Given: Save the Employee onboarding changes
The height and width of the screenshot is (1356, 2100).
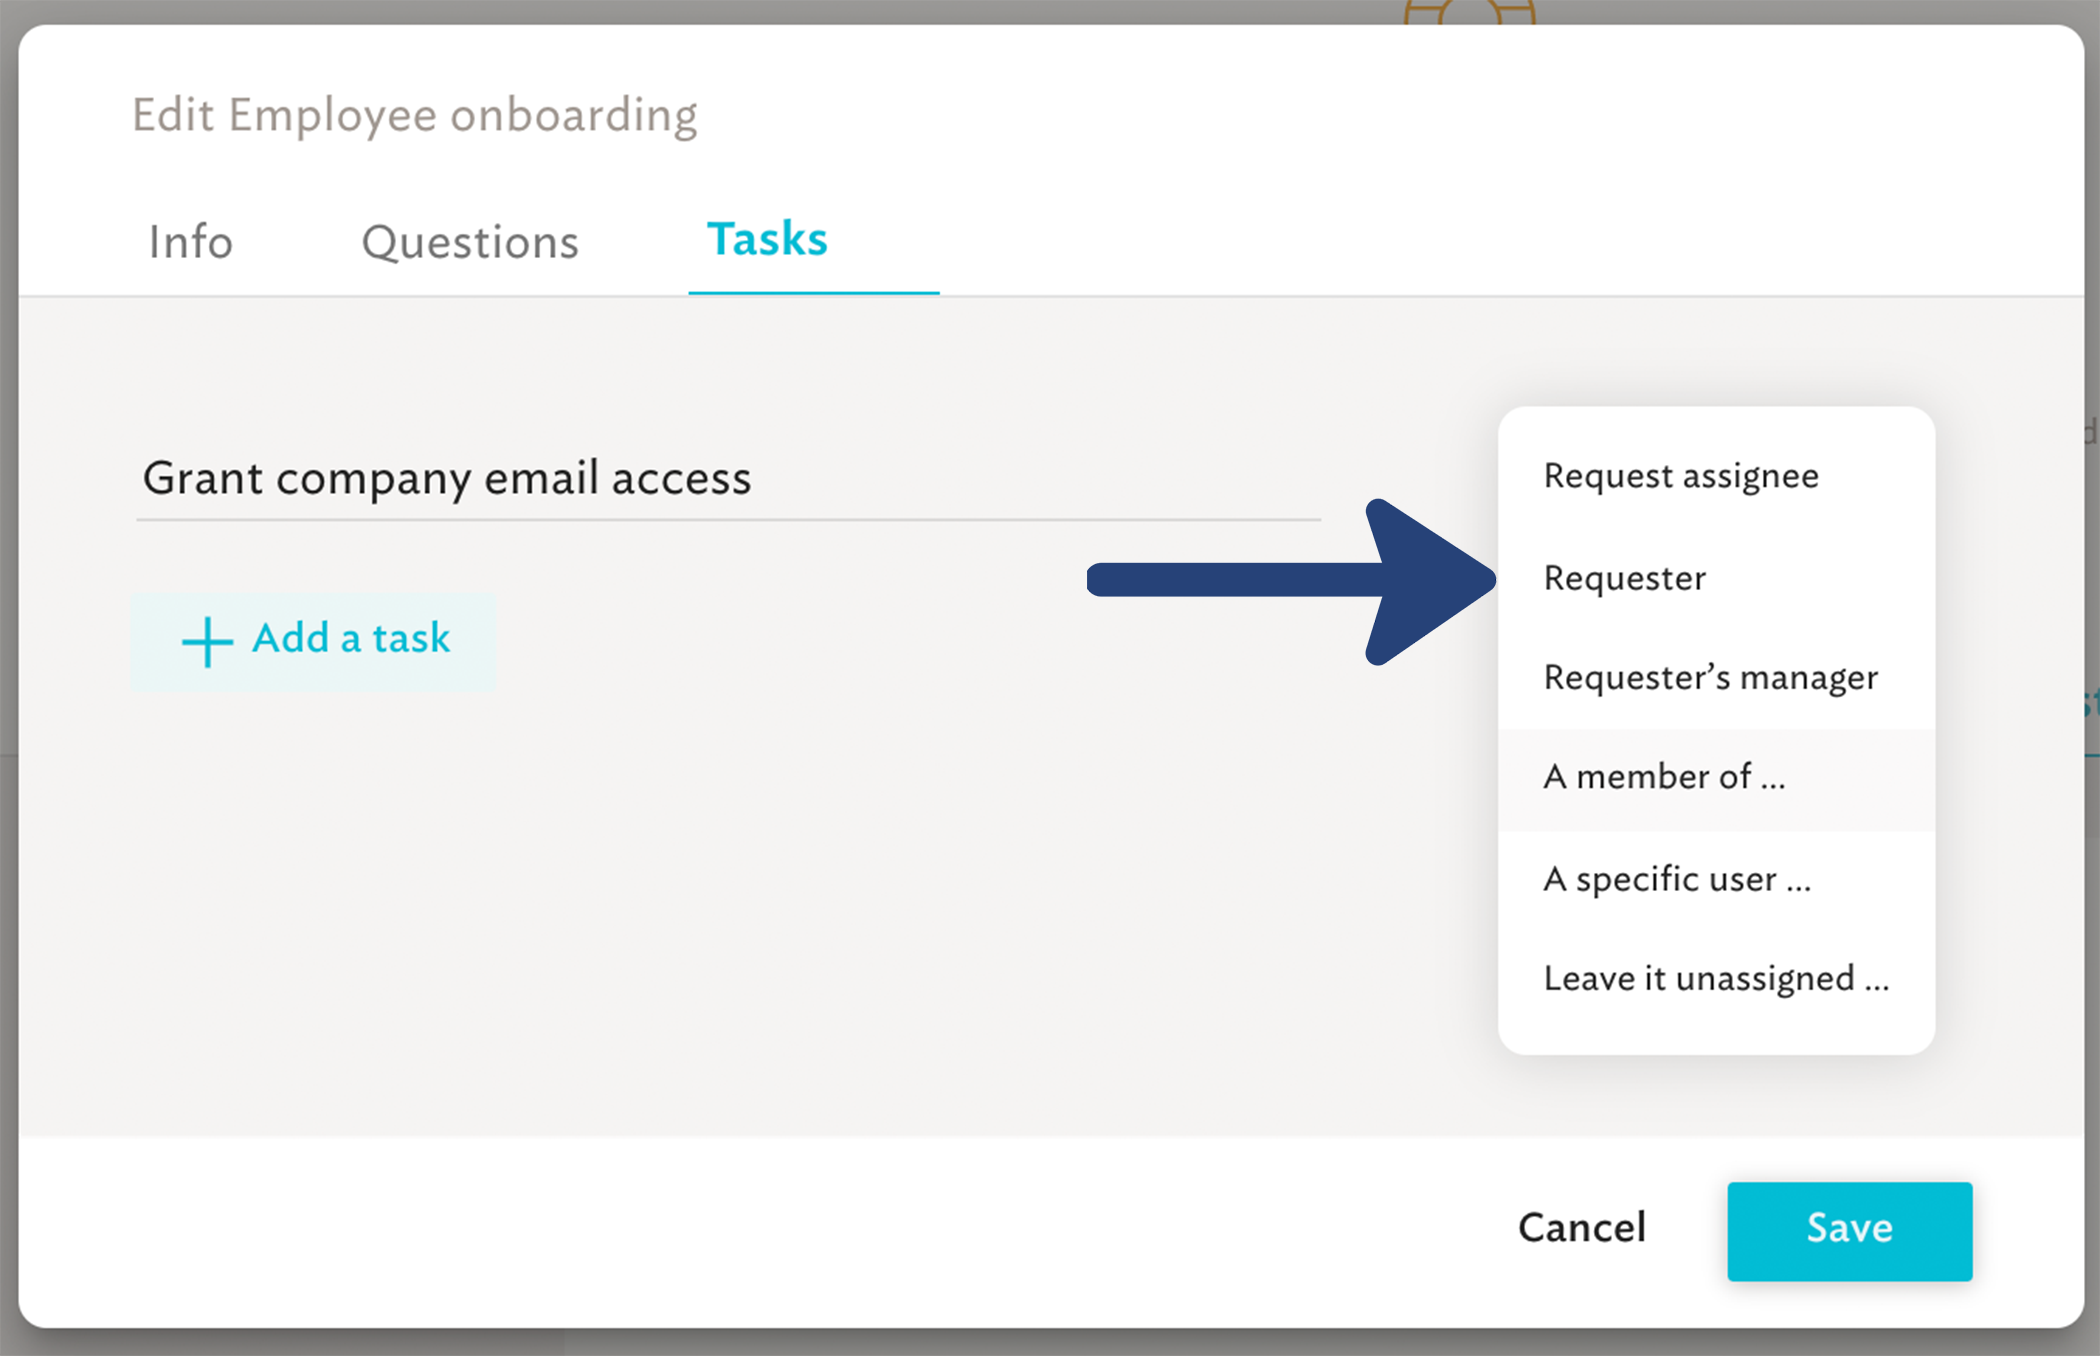Looking at the screenshot, I should [x=1849, y=1231].
